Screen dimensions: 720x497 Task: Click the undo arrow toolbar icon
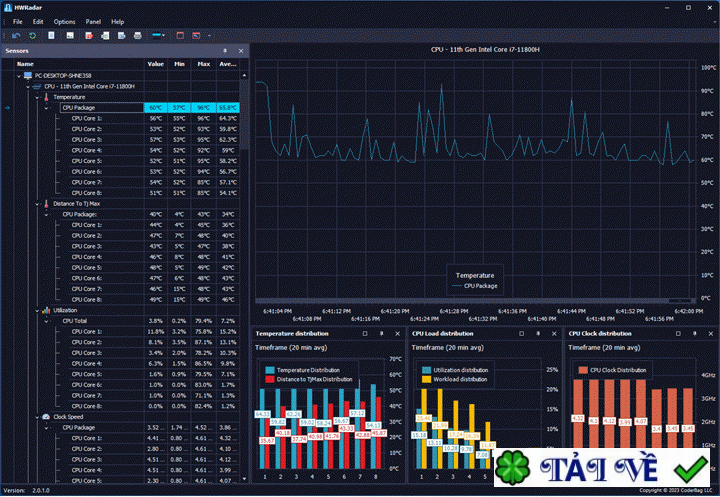click(16, 36)
